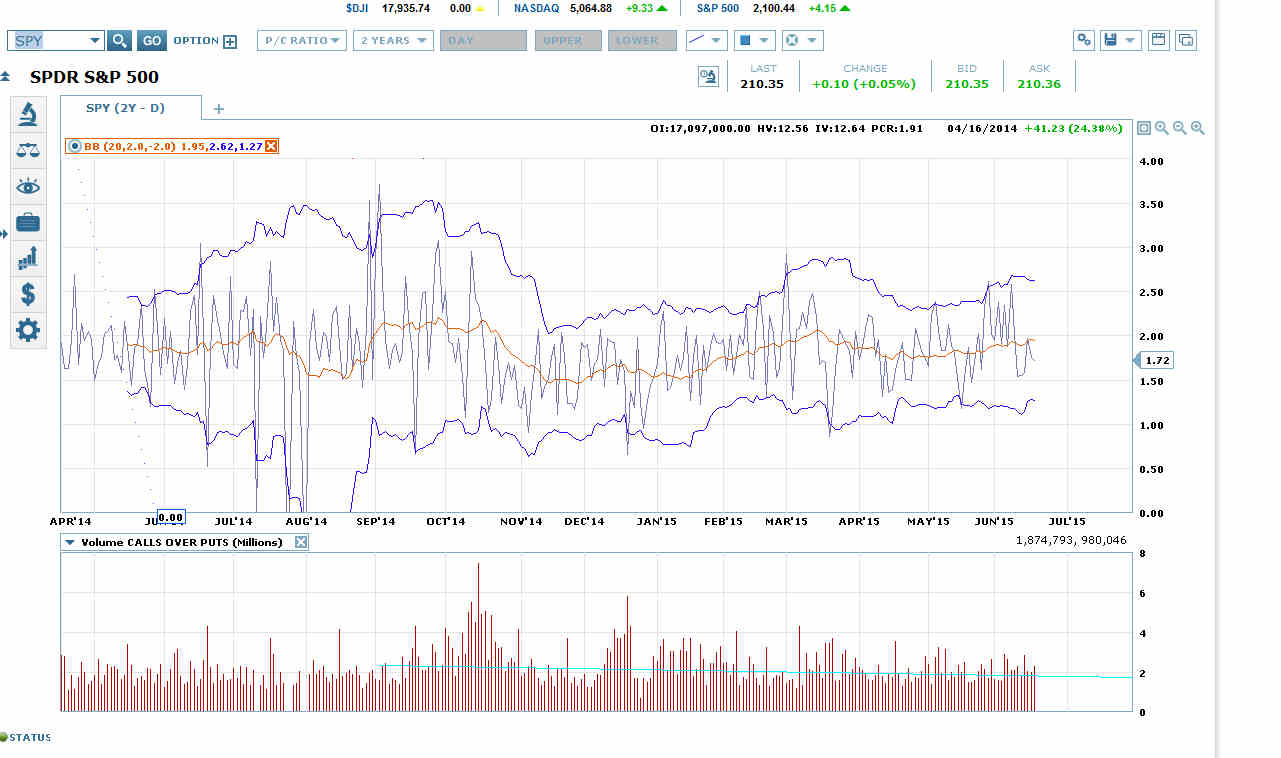This screenshot has width=1281, height=758.
Task: Remove the BB indicator with orange X
Action: pyautogui.click(x=271, y=146)
